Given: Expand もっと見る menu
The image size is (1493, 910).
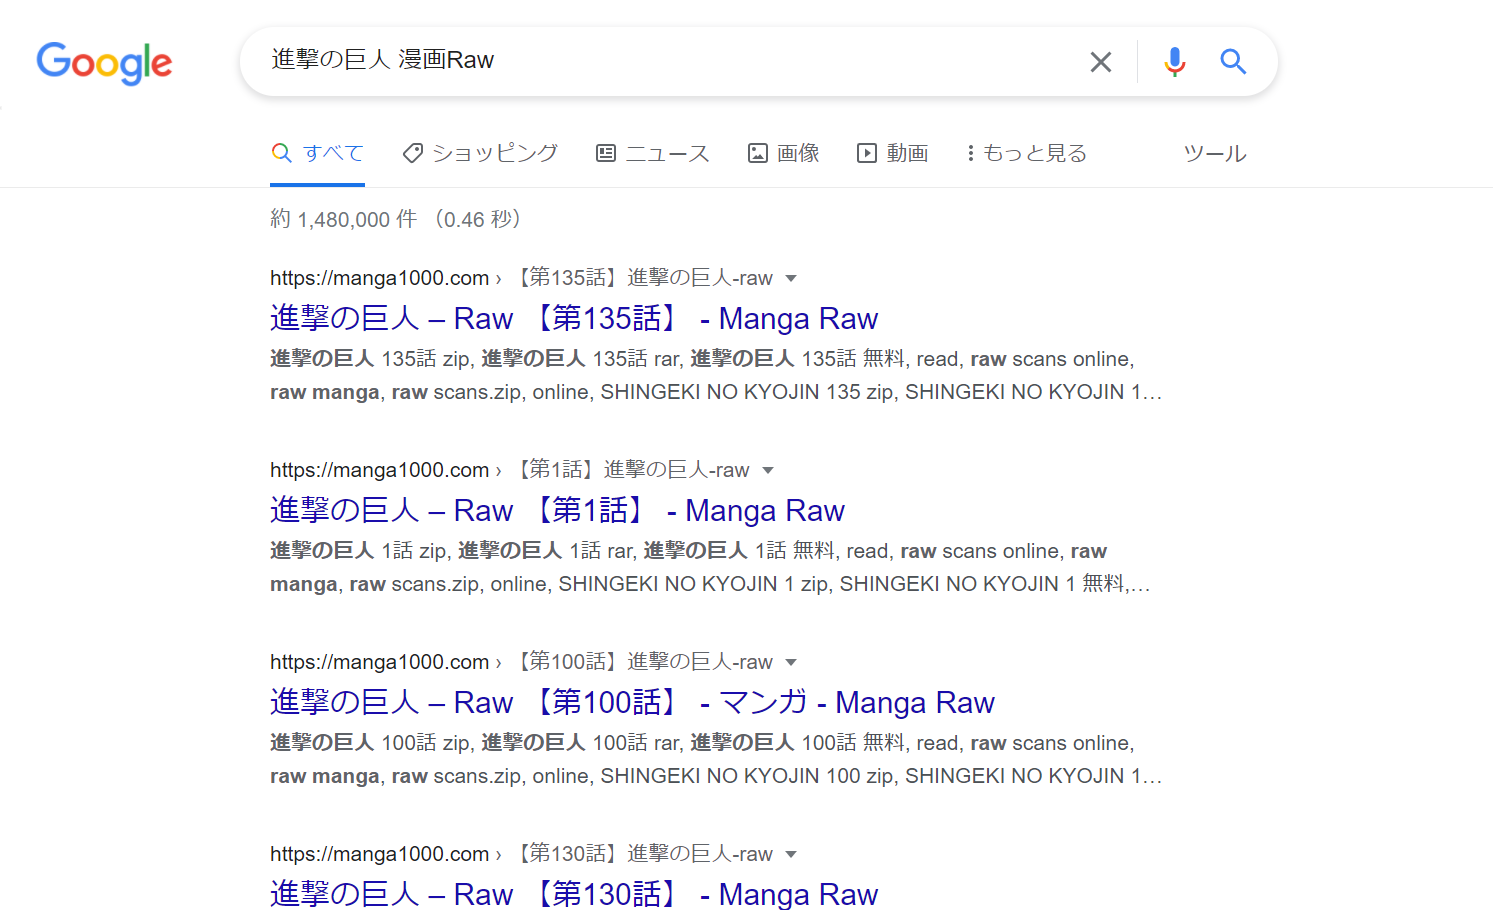Looking at the screenshot, I should [x=1027, y=153].
